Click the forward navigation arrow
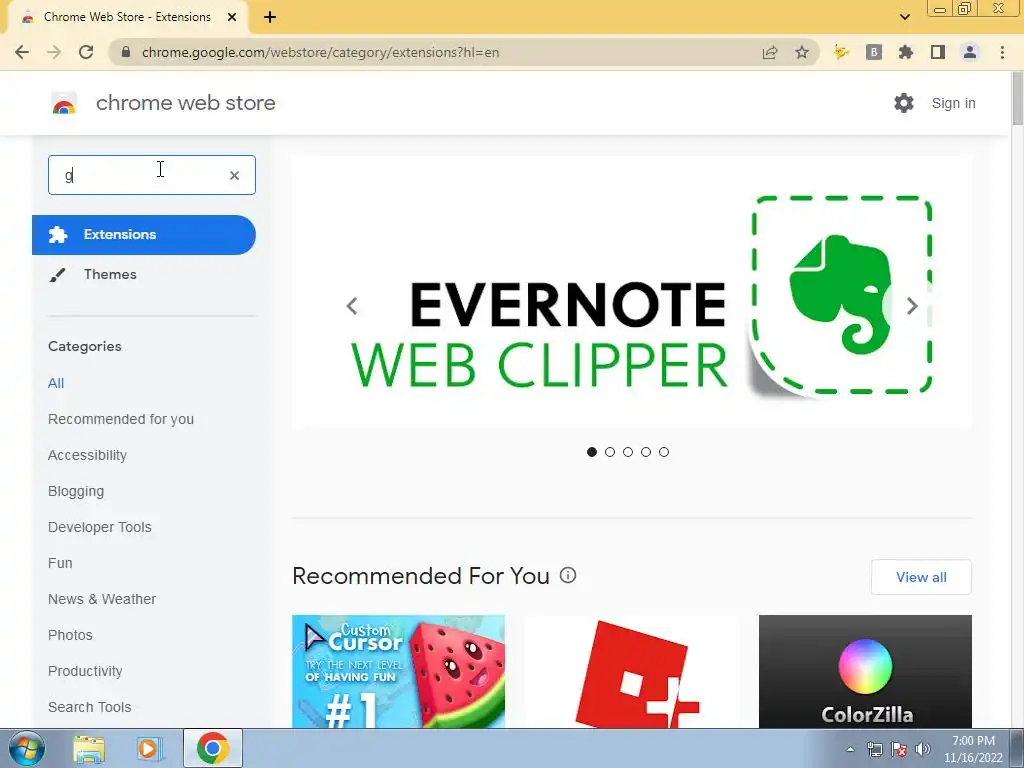Image resolution: width=1024 pixels, height=768 pixels. (54, 52)
